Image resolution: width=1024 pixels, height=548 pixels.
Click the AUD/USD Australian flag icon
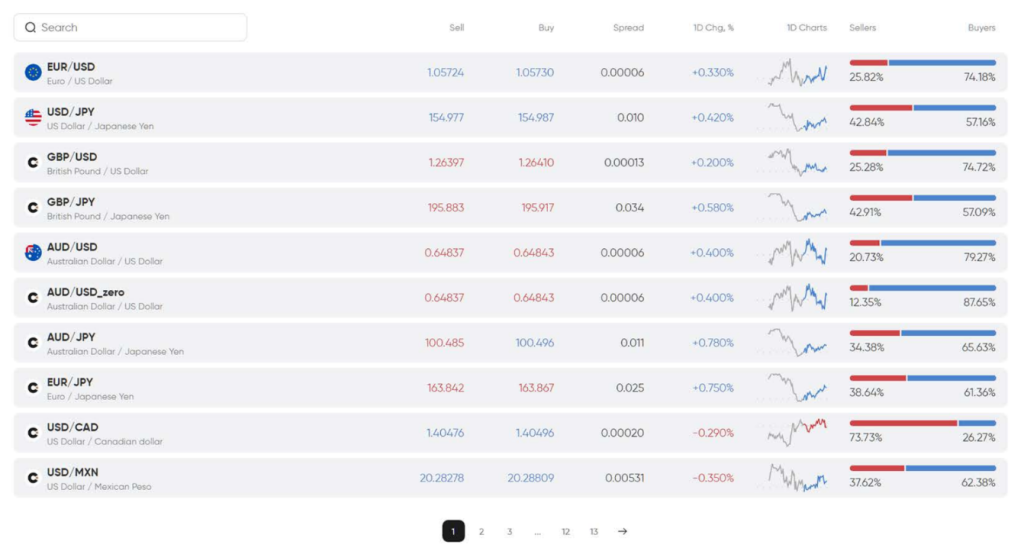33,252
